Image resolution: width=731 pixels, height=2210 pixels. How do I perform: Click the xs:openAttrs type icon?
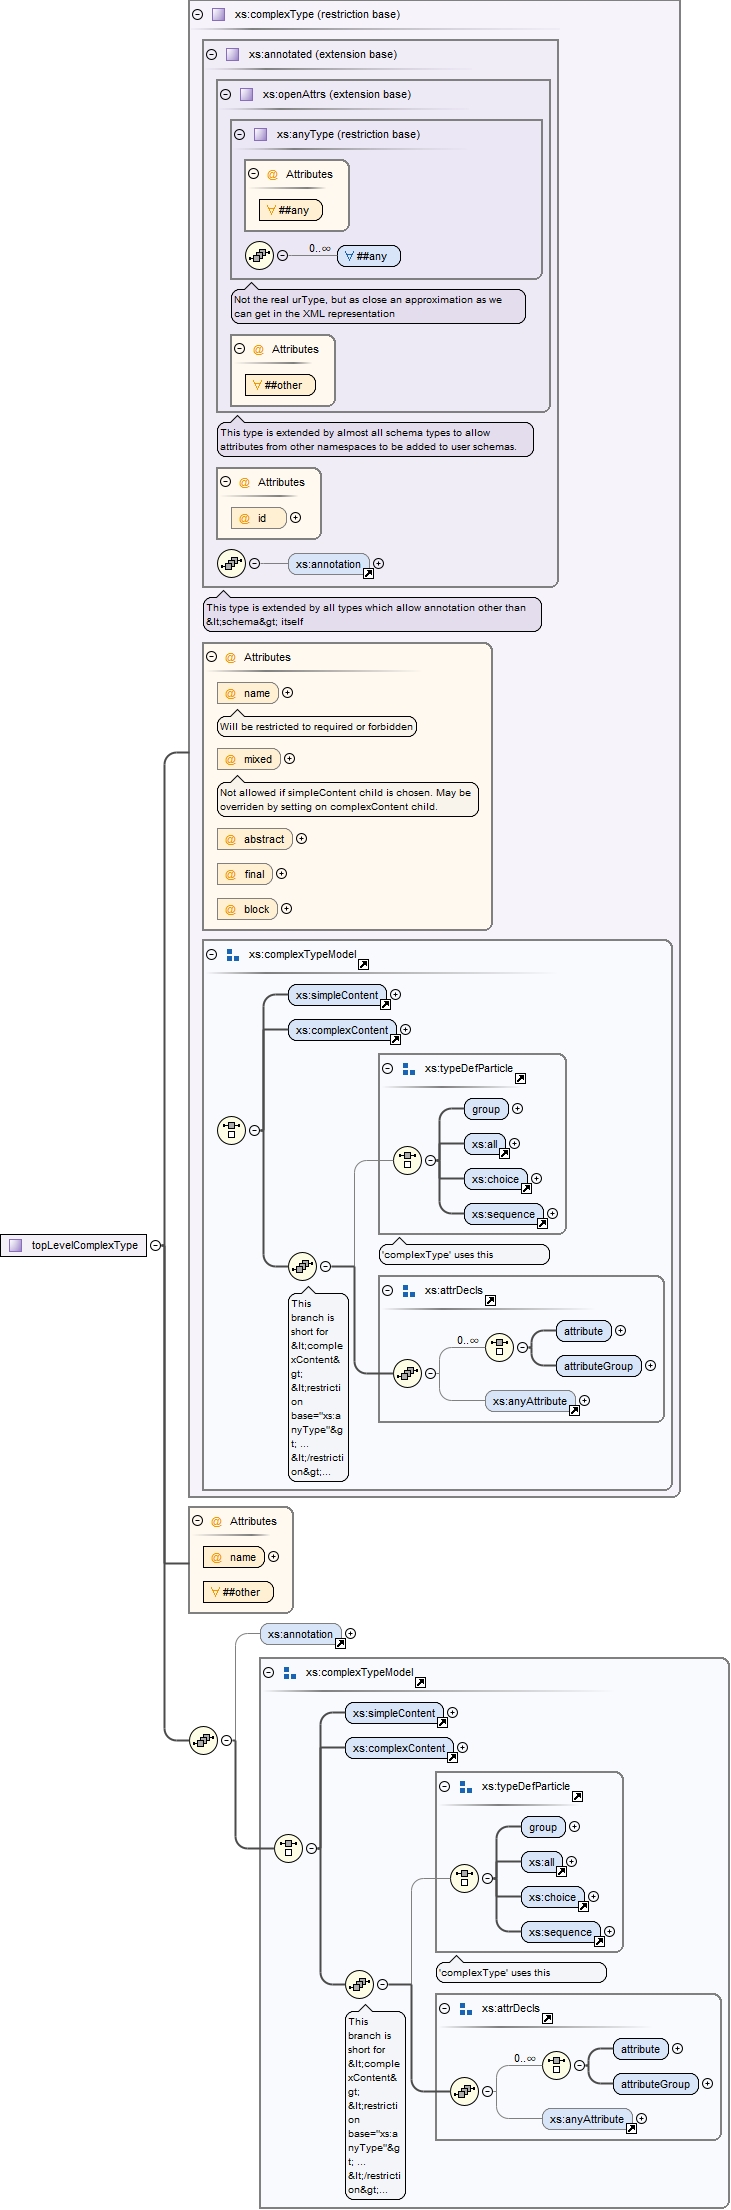point(246,94)
